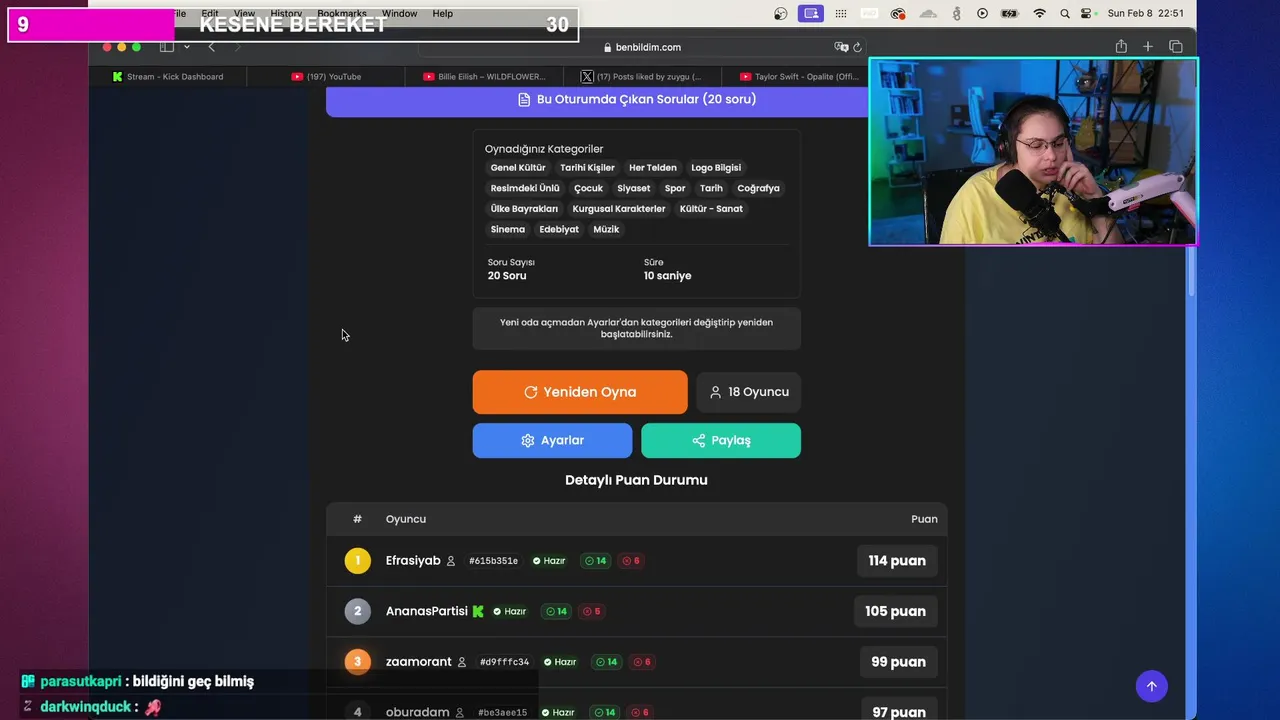This screenshot has width=1280, height=720.
Task: Expand Bu Oturumda Çıkan Sorular (20 soru)
Action: tap(636, 99)
